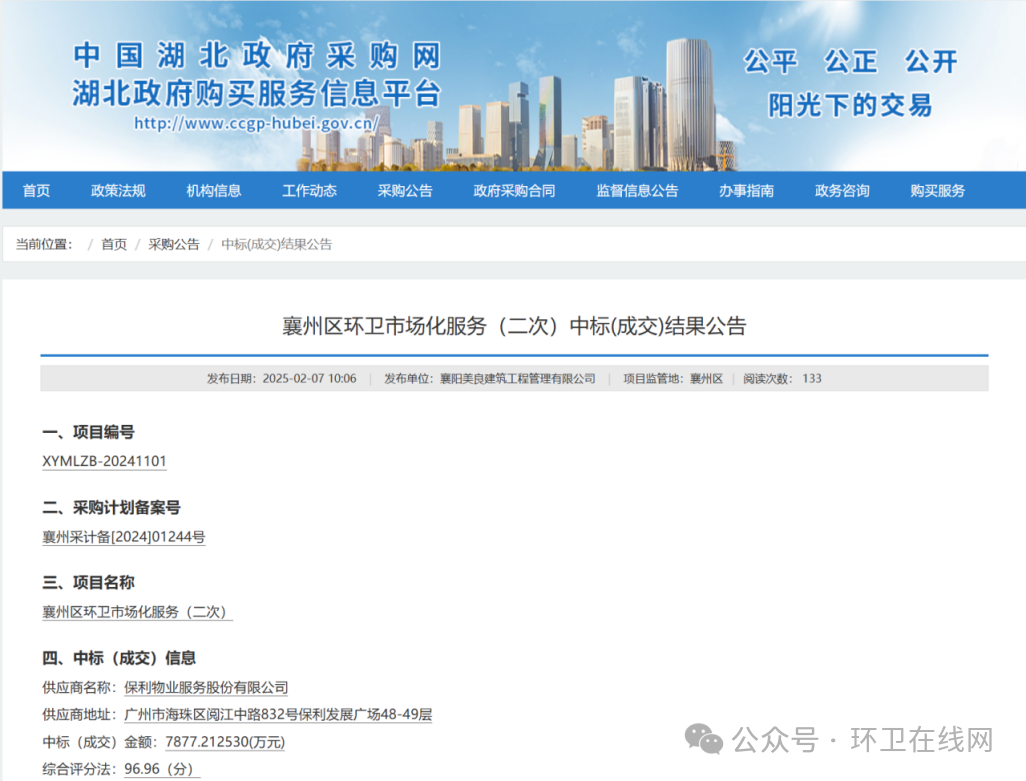Select 政府采购合同 in the navigation bar
Image resolution: width=1026 pixels, height=781 pixels.
pyautogui.click(x=514, y=190)
